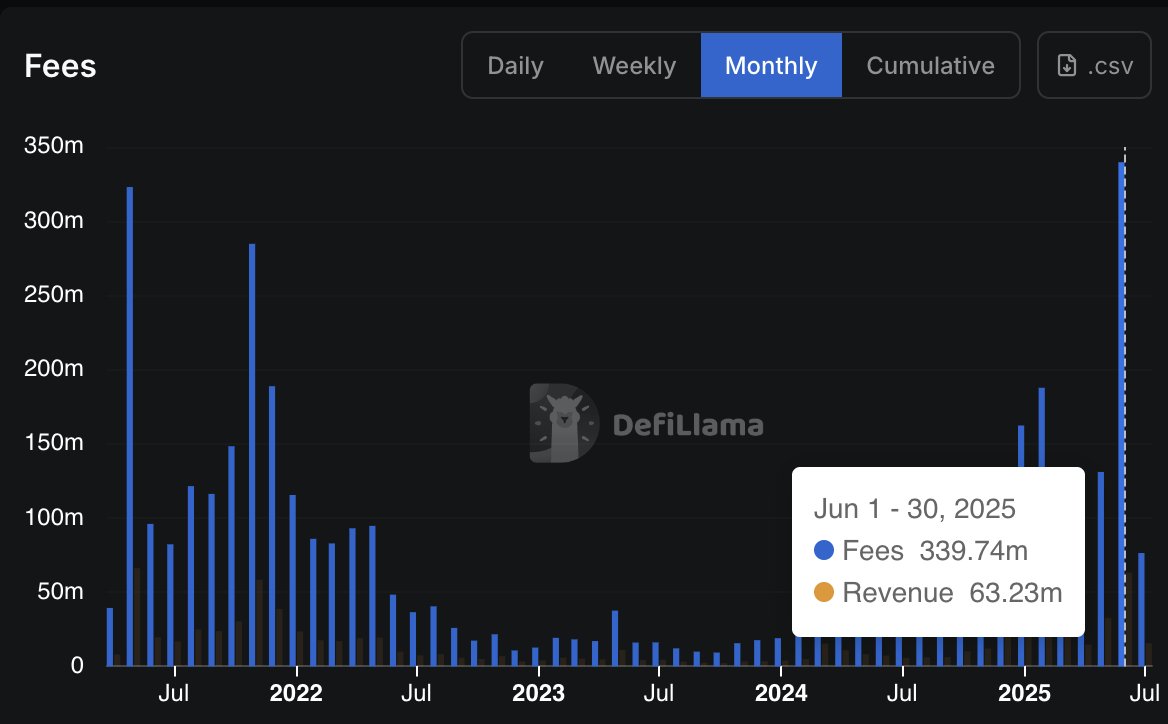The width and height of the screenshot is (1168, 724).
Task: Select the Monthly tab
Action: click(x=771, y=66)
